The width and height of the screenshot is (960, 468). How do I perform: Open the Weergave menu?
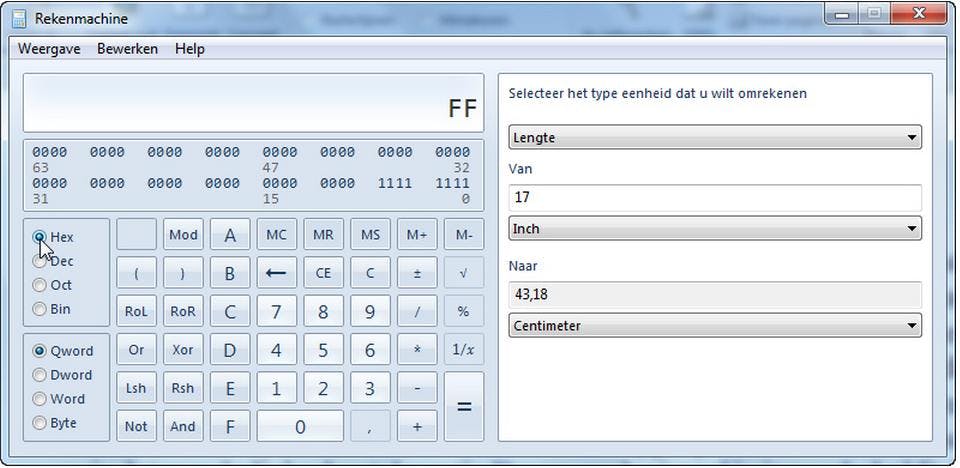pos(49,48)
